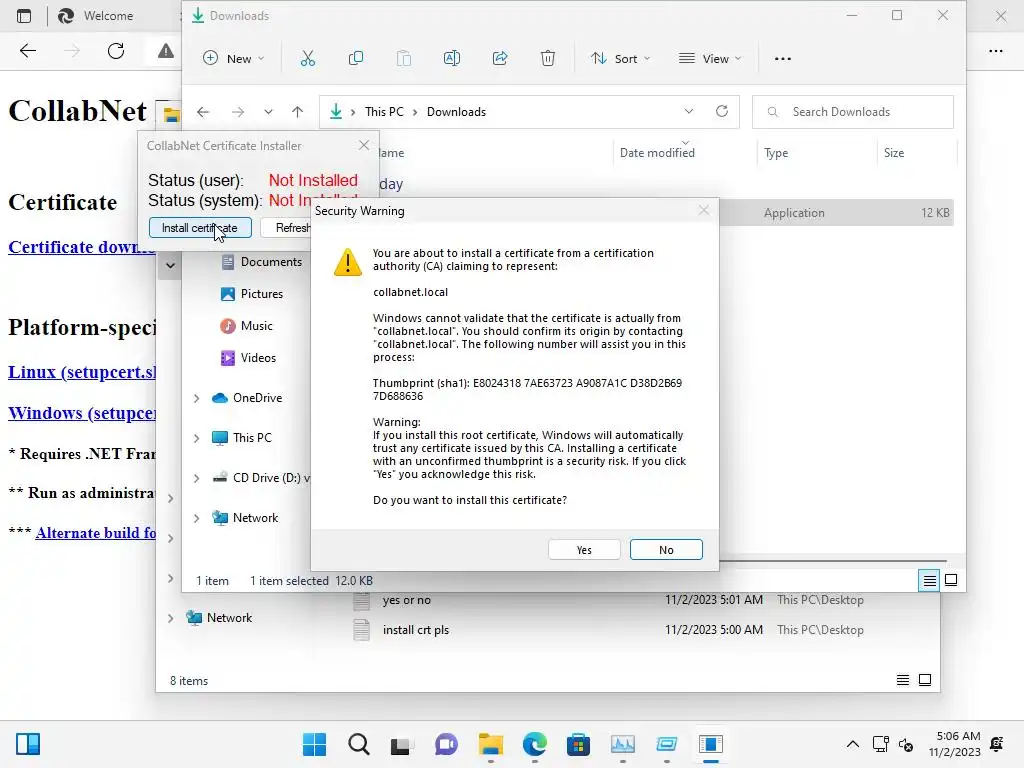Open taskbar Search
This screenshot has width=1024, height=768.
[x=359, y=744]
